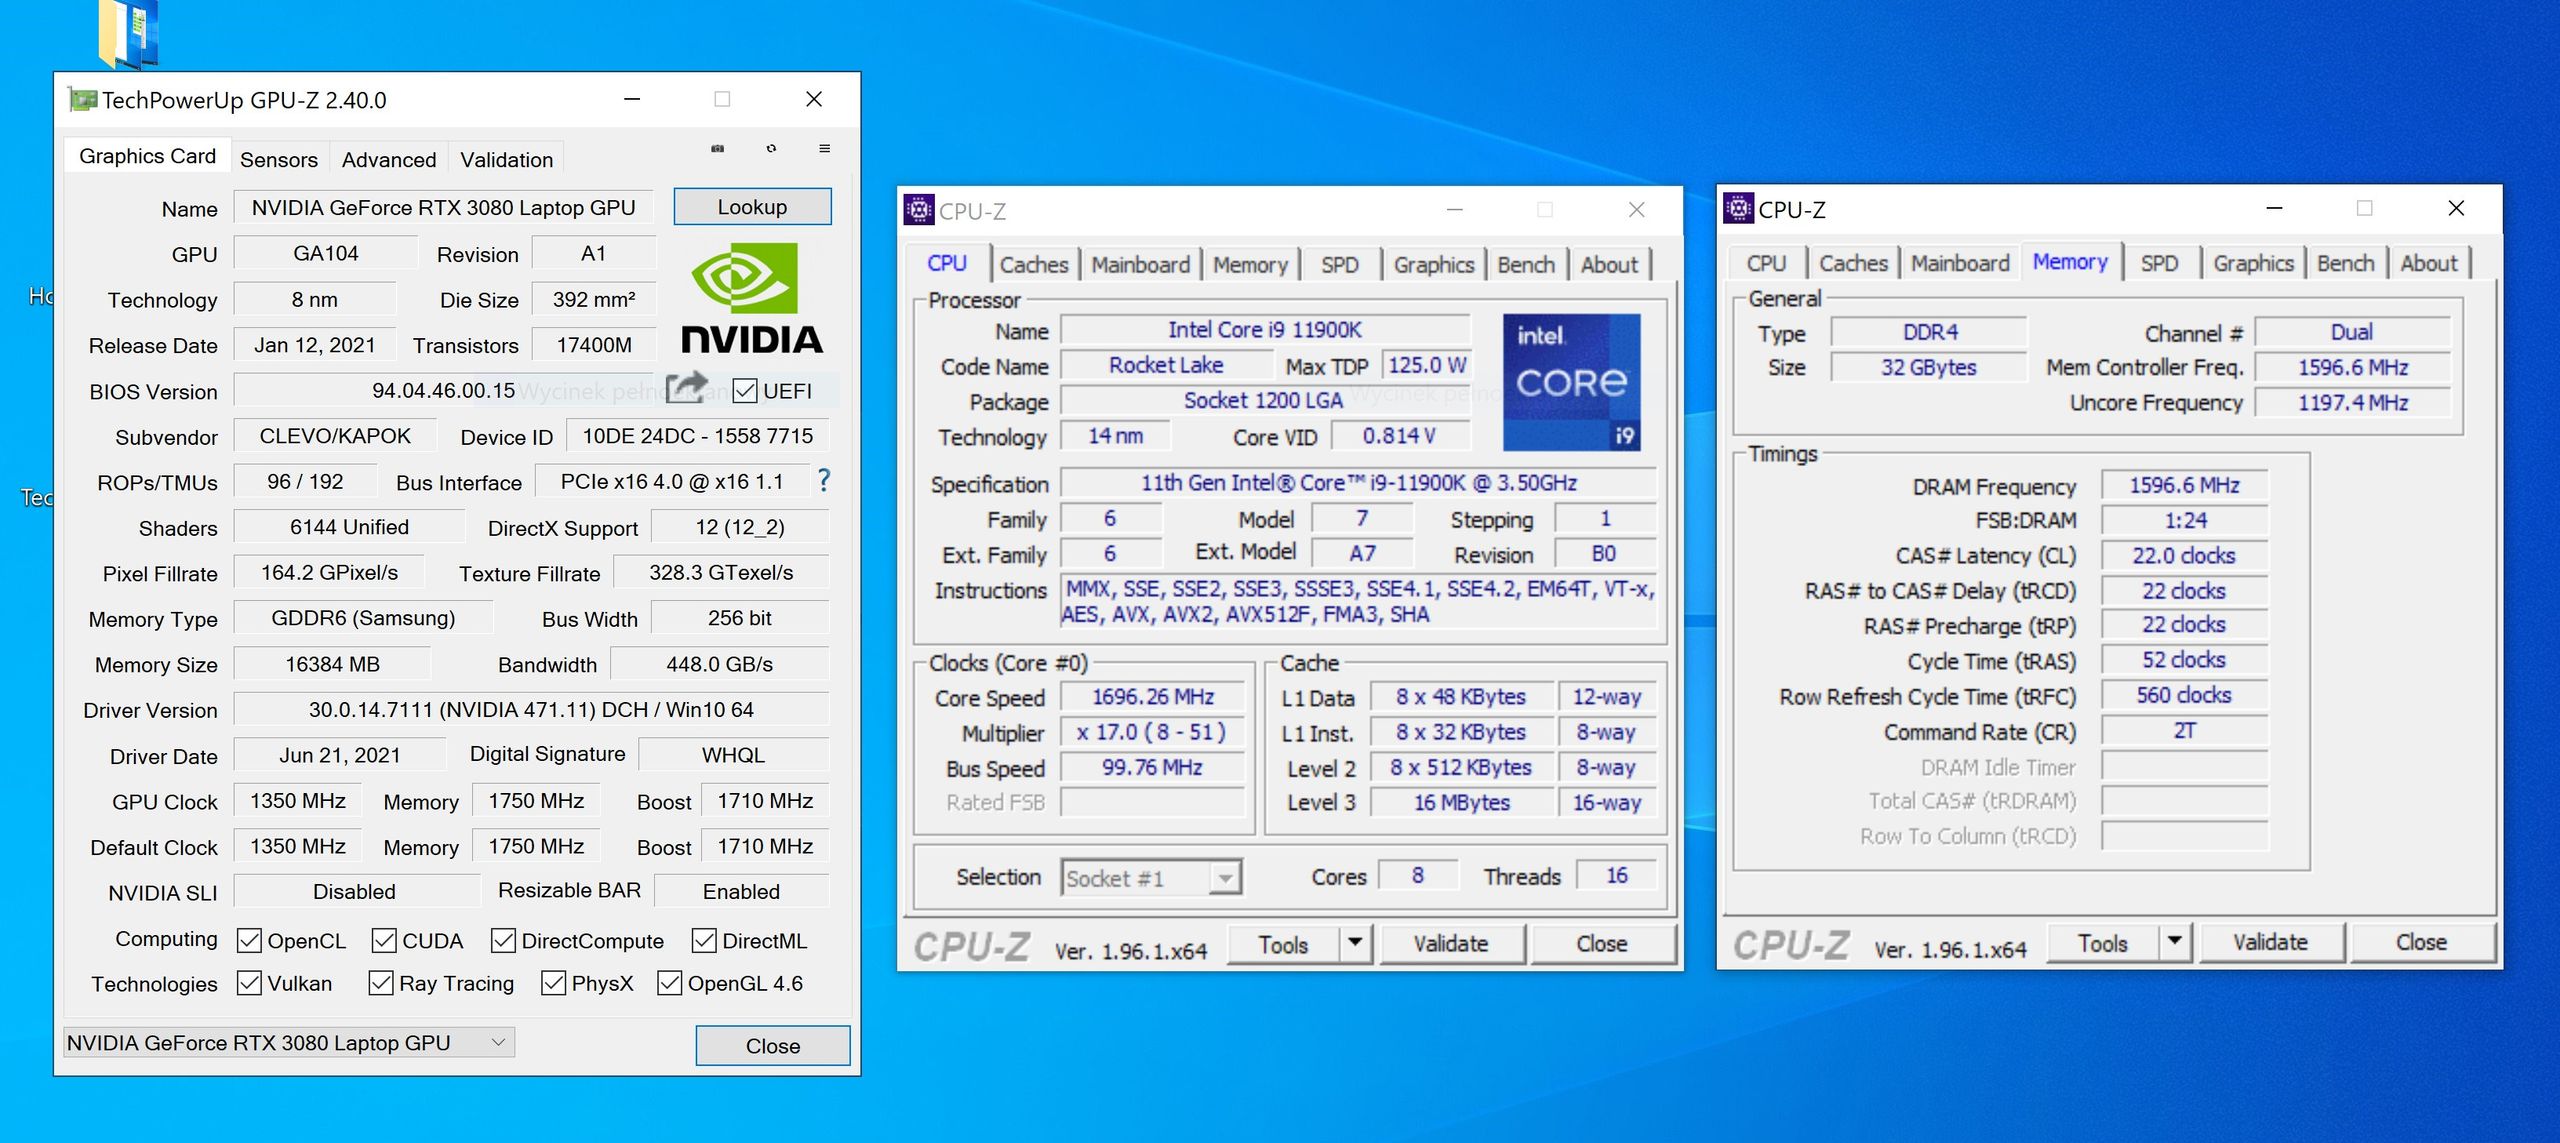Expand Tools dropdown arrow in left CPU-Z
This screenshot has width=2560, height=1143.
pyautogui.click(x=1355, y=942)
